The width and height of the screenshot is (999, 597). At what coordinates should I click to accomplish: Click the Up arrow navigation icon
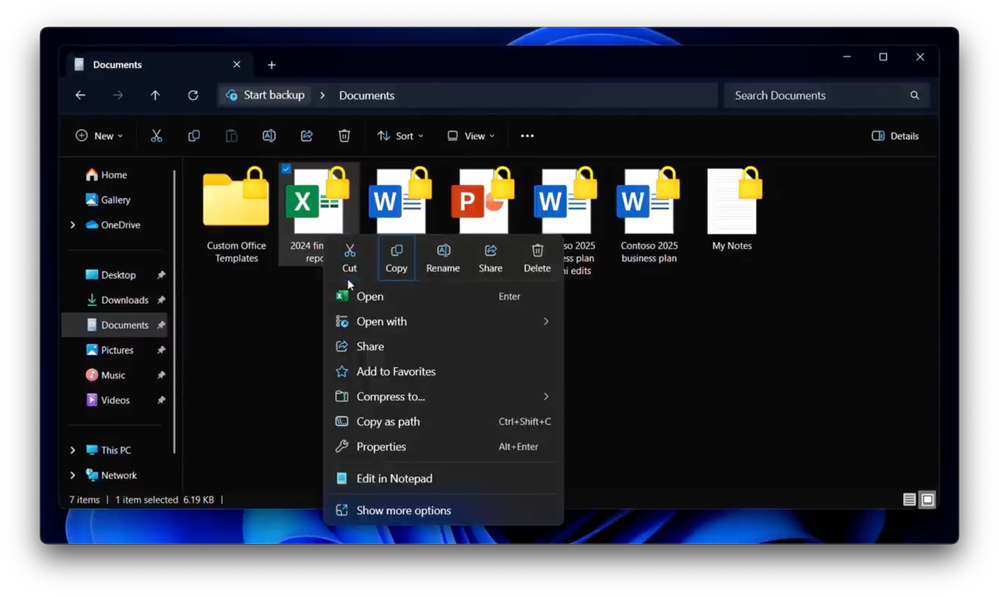click(155, 96)
